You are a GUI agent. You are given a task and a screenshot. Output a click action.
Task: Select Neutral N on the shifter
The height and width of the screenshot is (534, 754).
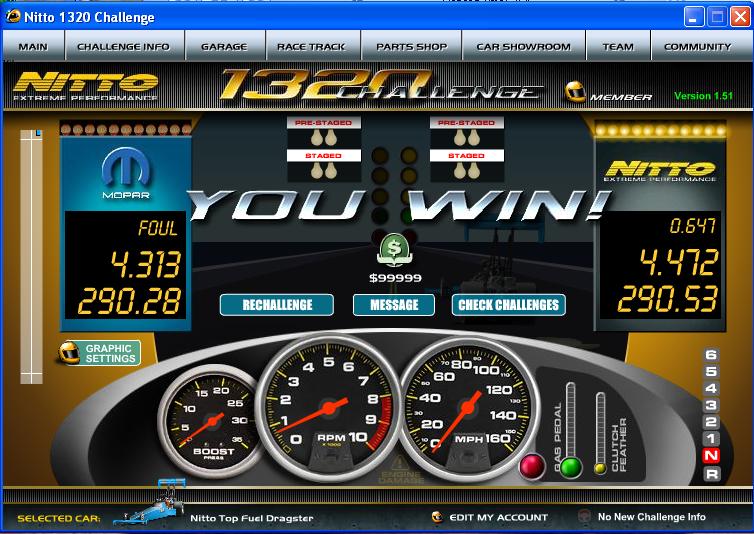(711, 456)
